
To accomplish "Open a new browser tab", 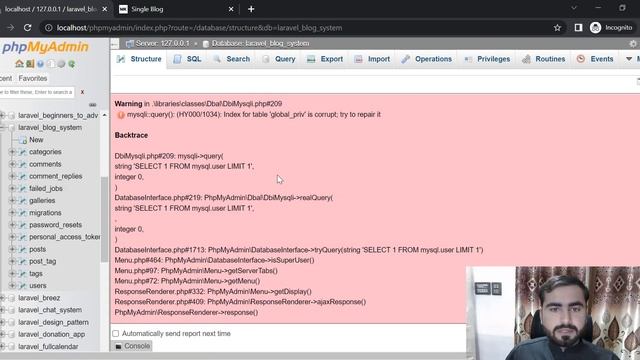I will coord(251,9).
